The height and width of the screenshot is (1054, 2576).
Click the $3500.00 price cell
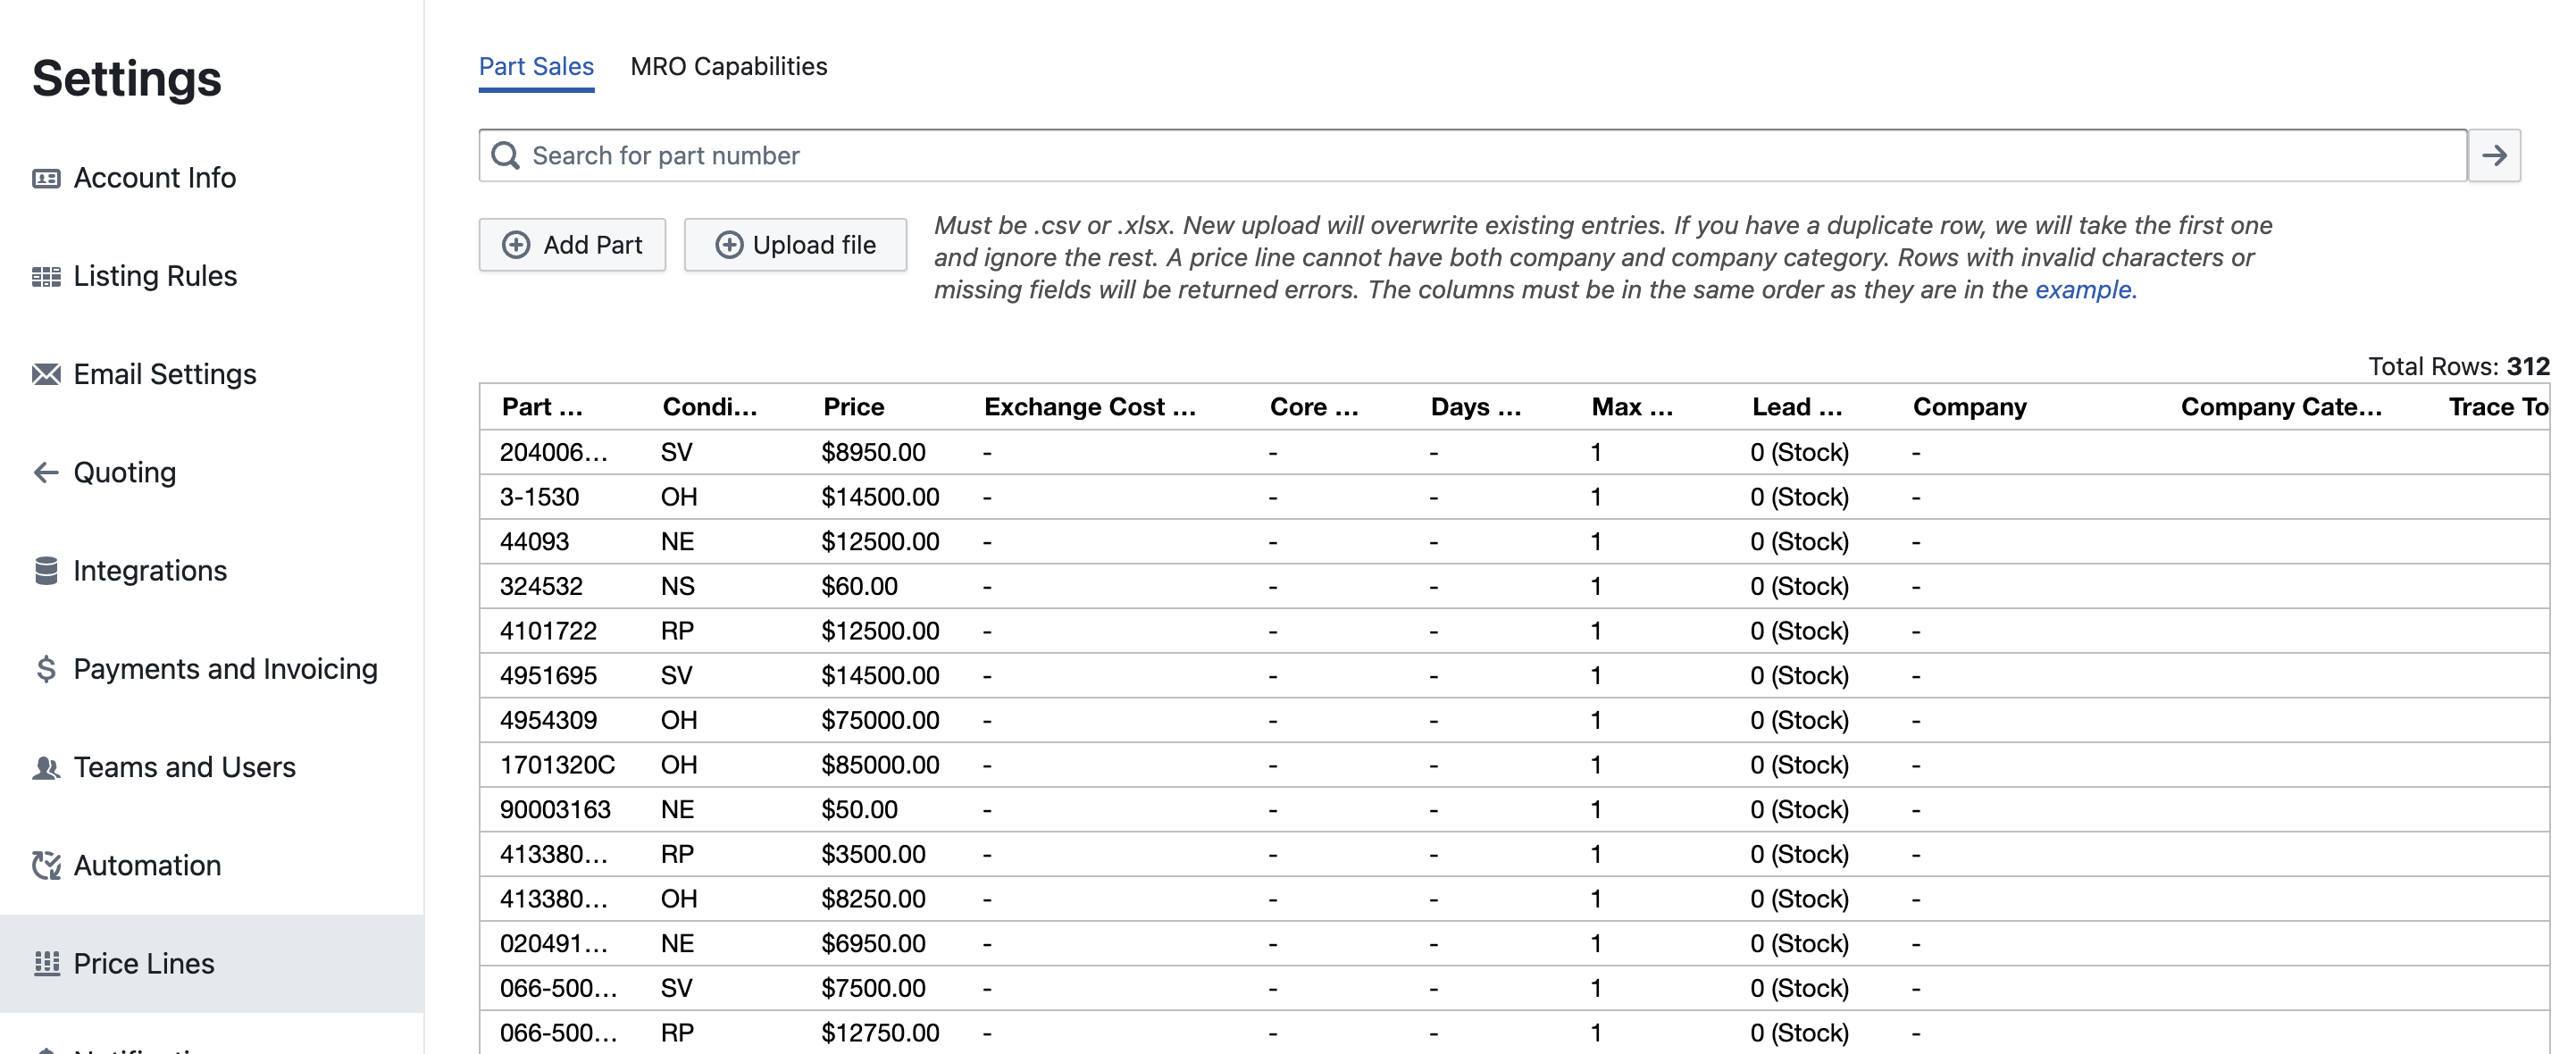tap(873, 854)
